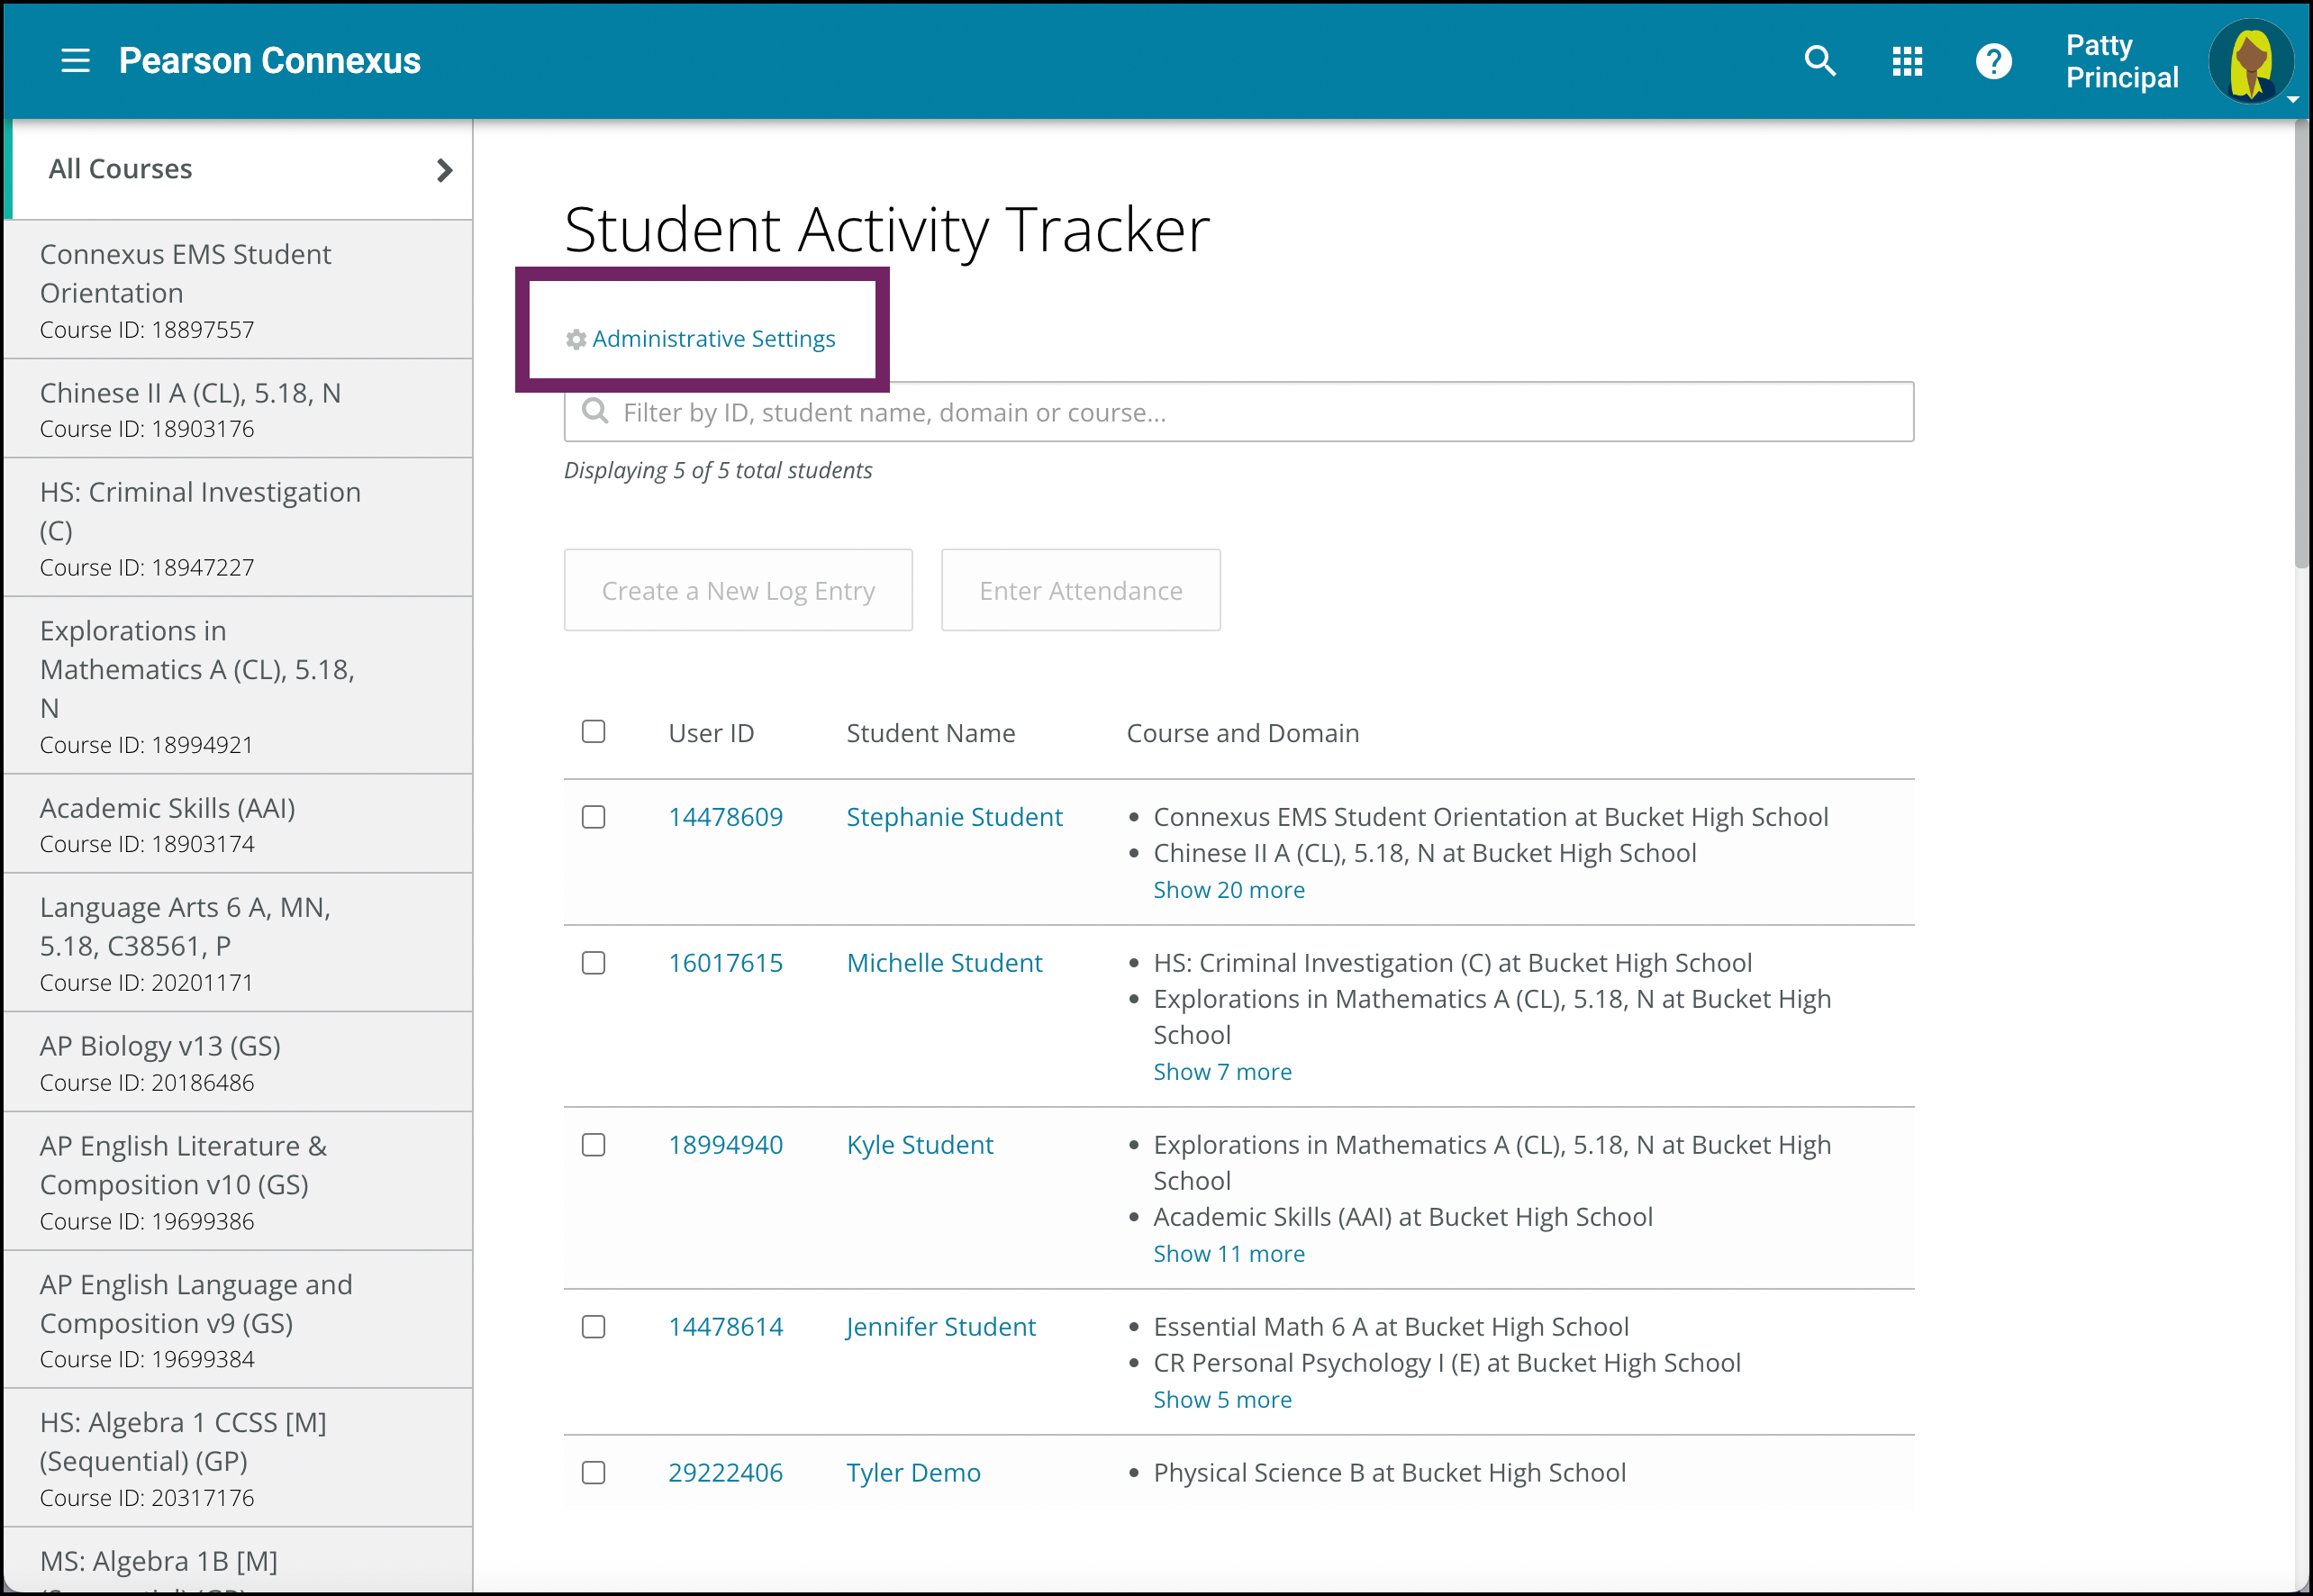Expand Show 11 more courses for Kyle
2313x1596 pixels.
[x=1229, y=1253]
